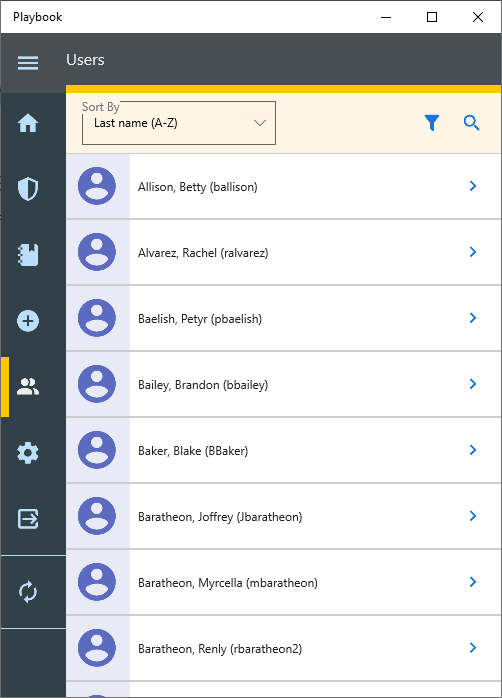Click the plus add icon in sidebar
The width and height of the screenshot is (502, 698).
[x=28, y=321]
